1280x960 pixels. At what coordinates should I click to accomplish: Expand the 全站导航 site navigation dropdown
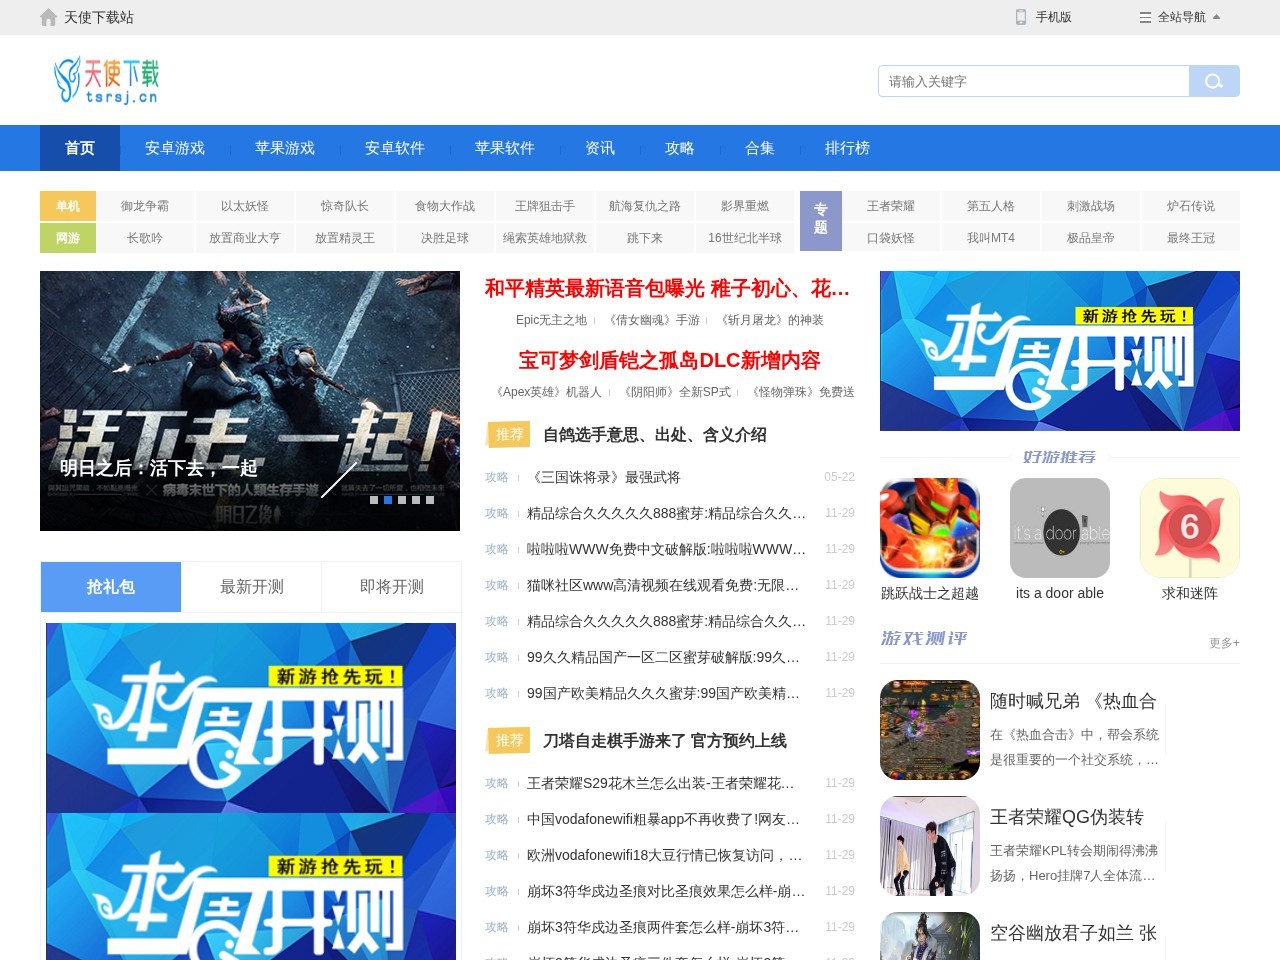[x=1180, y=17]
